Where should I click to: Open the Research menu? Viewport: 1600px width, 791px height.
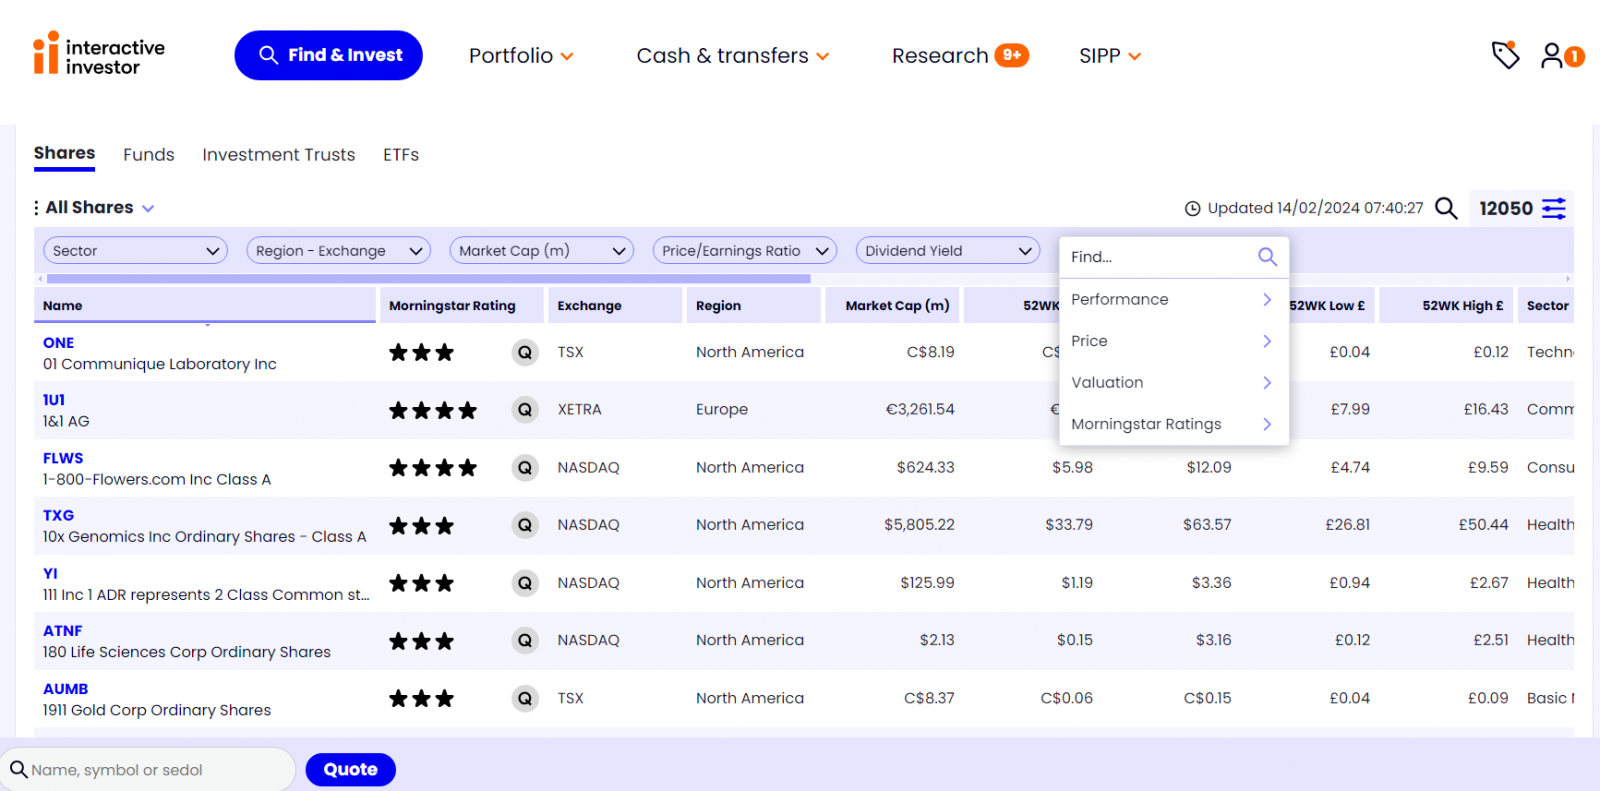(960, 56)
